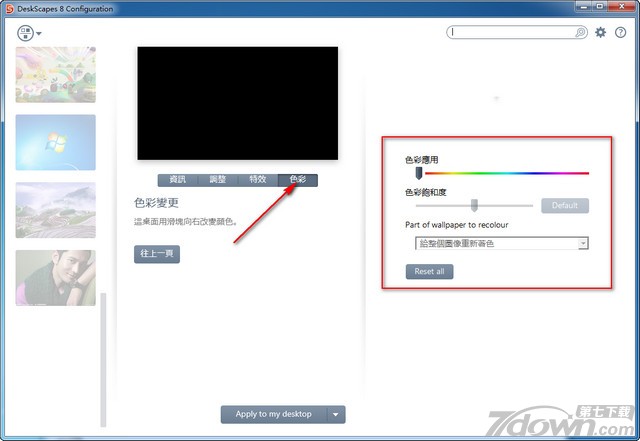This screenshot has height=441, width=640.
Task: Click on the rainbow hue slider track
Action: [x=507, y=173]
